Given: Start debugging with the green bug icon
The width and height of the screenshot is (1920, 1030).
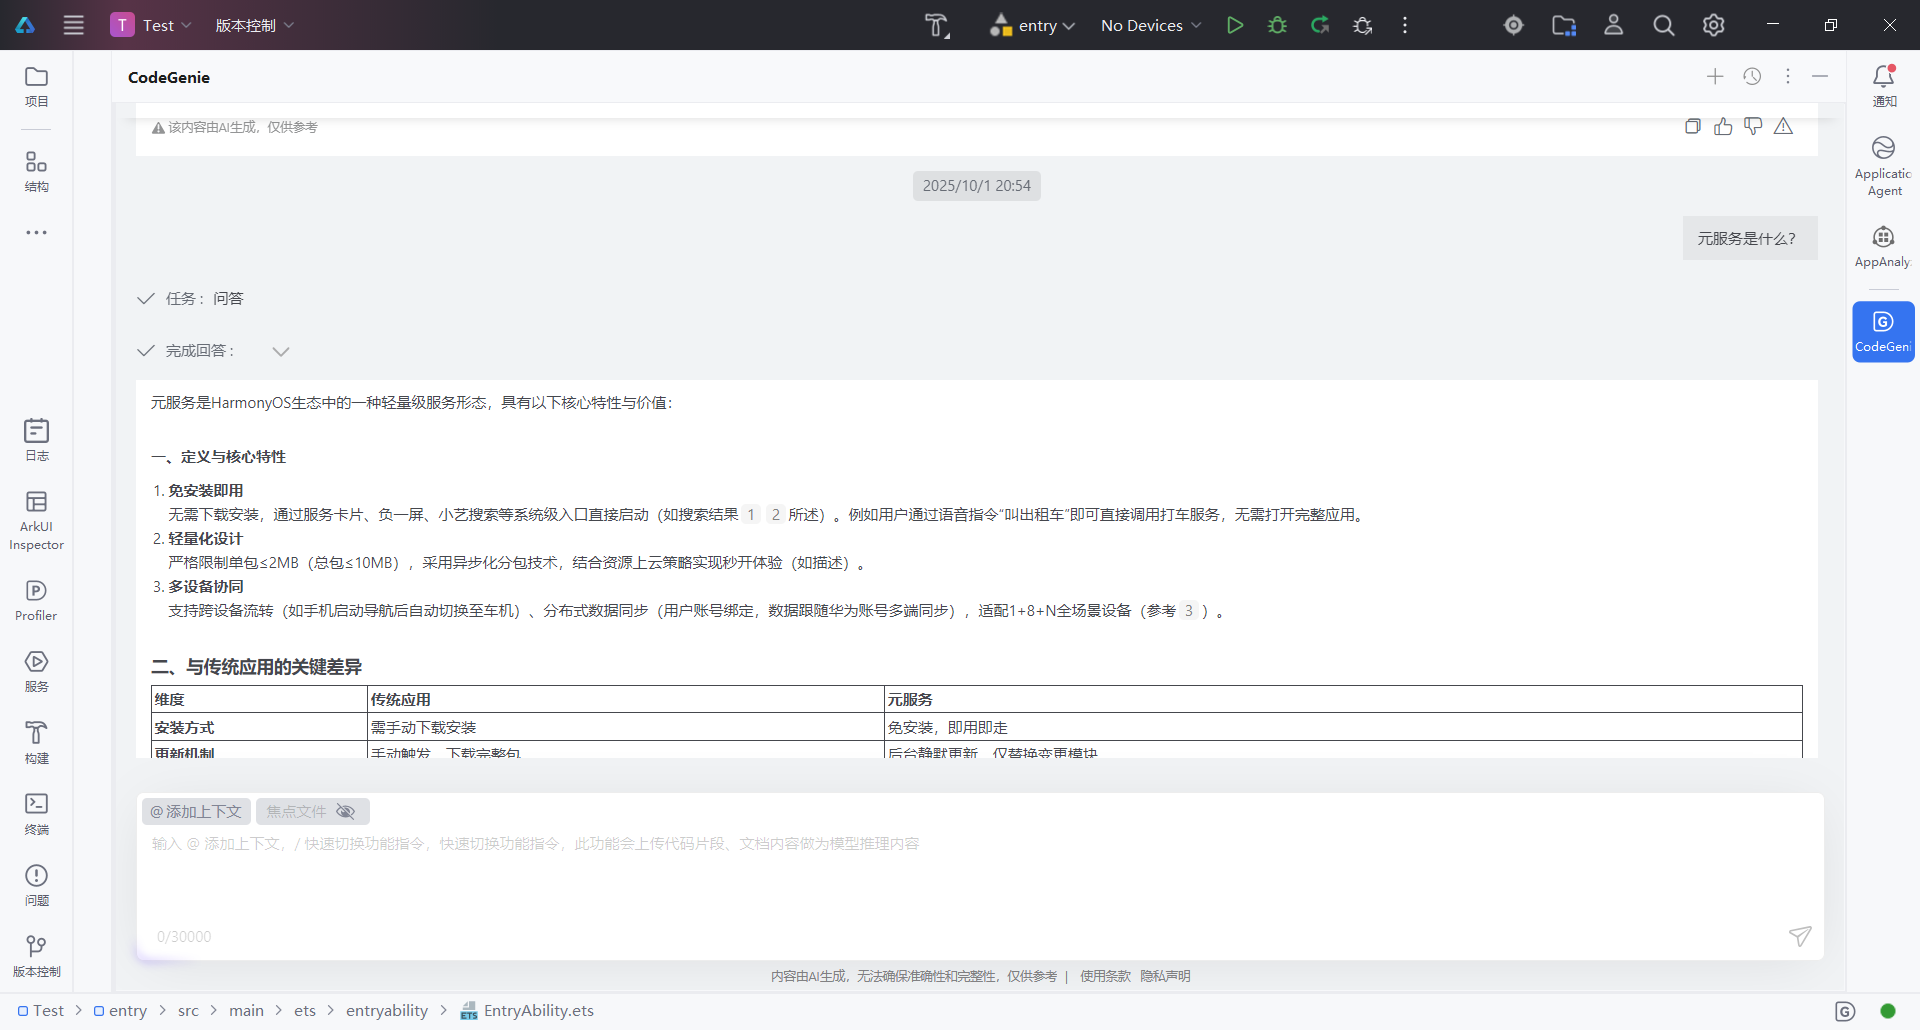Looking at the screenshot, I should click(x=1277, y=25).
